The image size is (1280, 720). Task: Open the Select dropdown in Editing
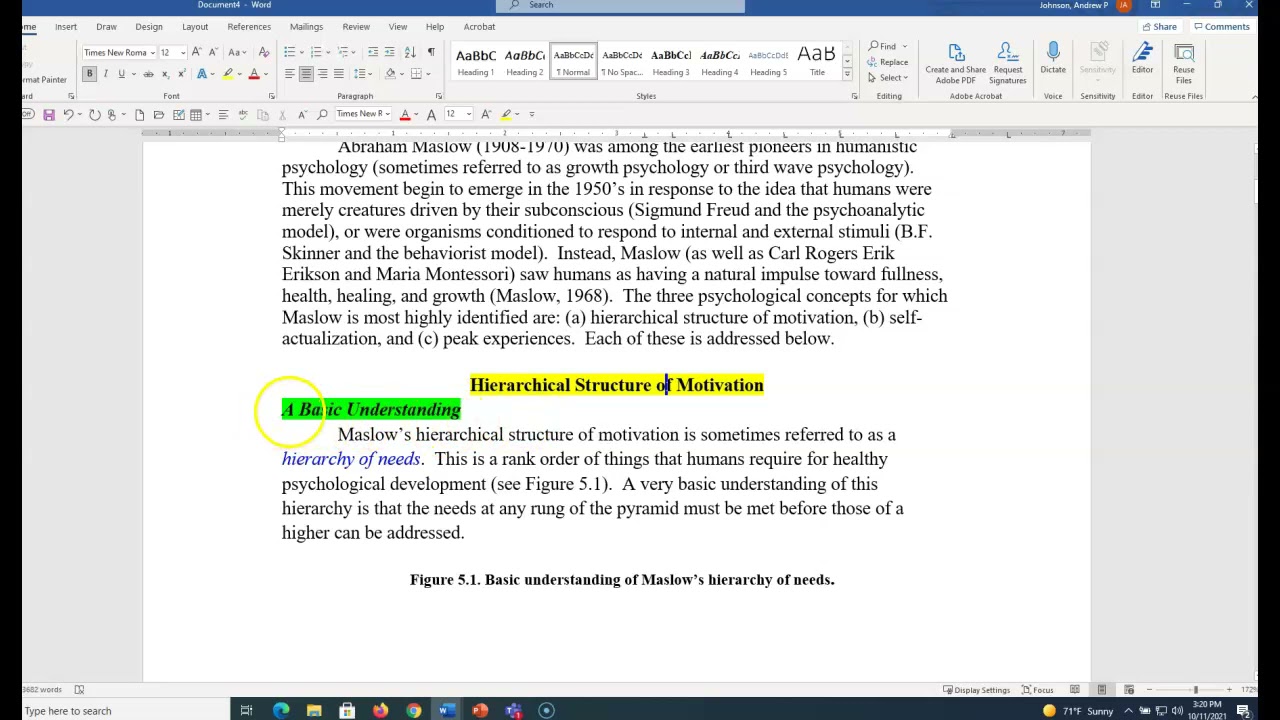click(889, 78)
